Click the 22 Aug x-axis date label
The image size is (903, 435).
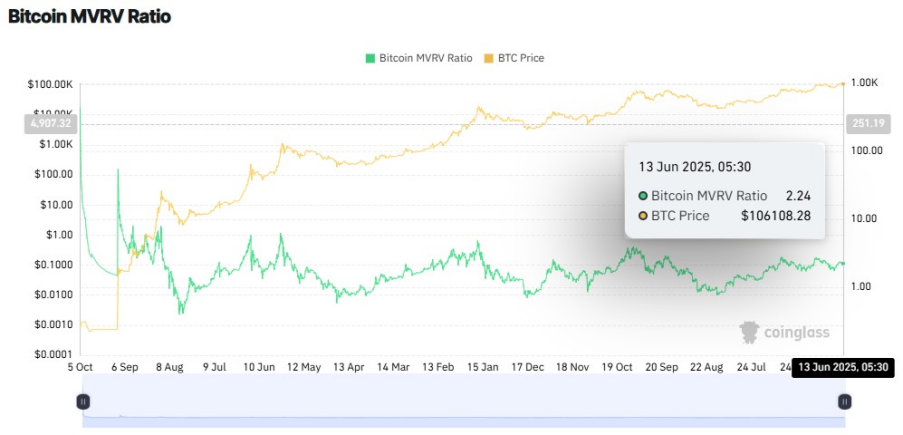pos(707,367)
